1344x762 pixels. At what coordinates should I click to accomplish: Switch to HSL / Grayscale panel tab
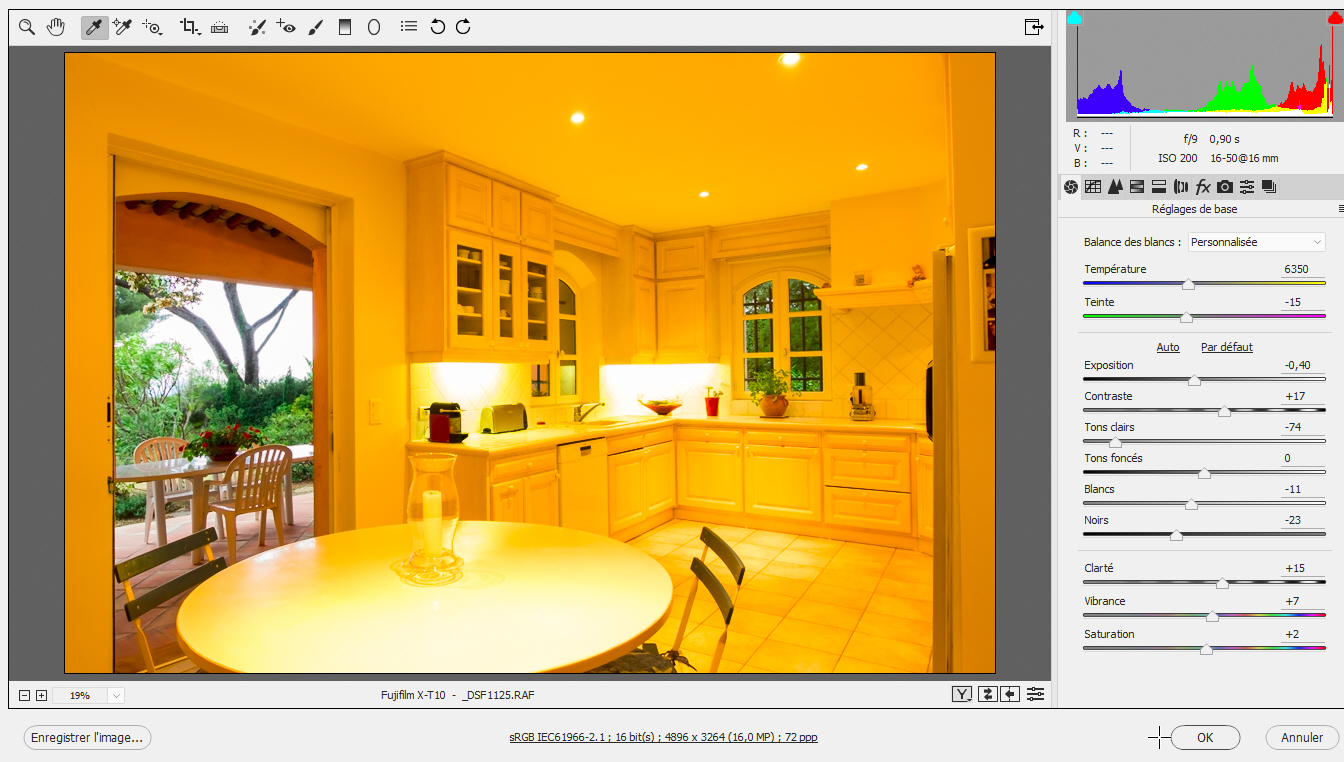(x=1137, y=187)
